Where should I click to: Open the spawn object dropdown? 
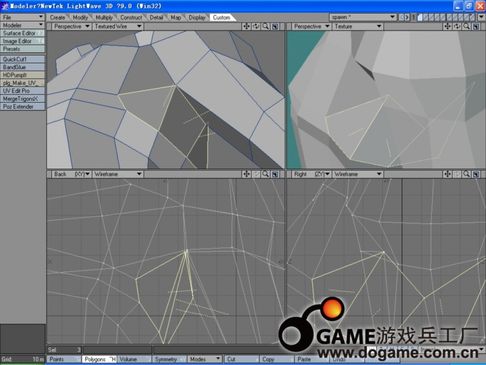click(363, 17)
